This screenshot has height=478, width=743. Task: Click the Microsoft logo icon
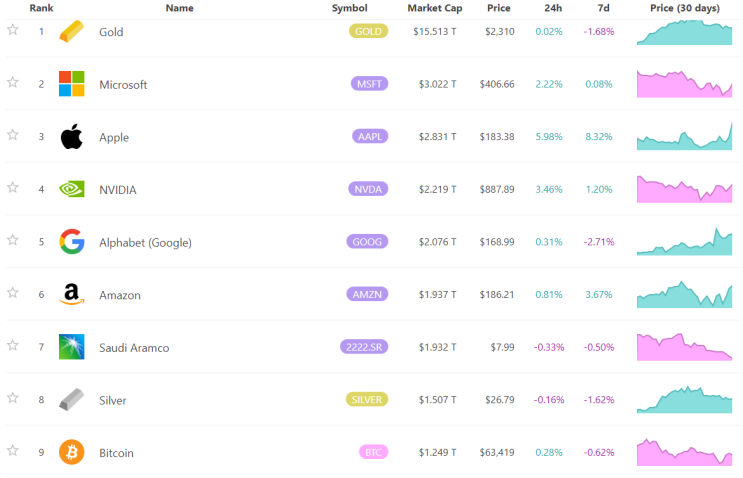point(72,84)
